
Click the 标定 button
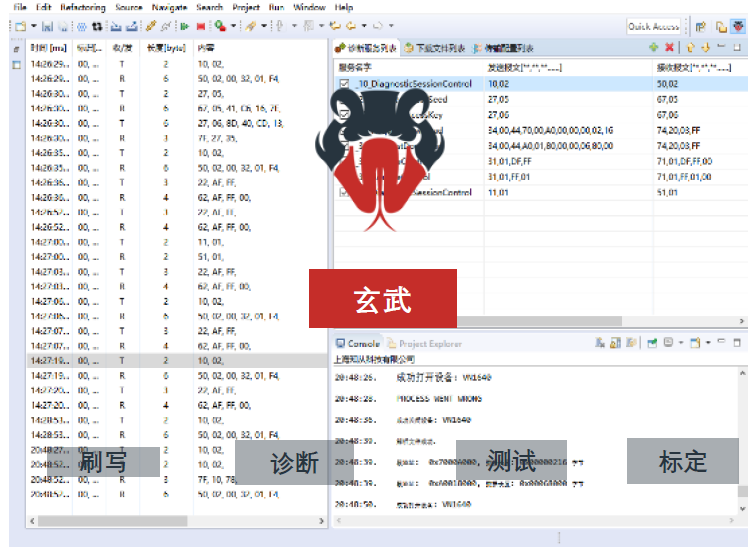[x=682, y=461]
